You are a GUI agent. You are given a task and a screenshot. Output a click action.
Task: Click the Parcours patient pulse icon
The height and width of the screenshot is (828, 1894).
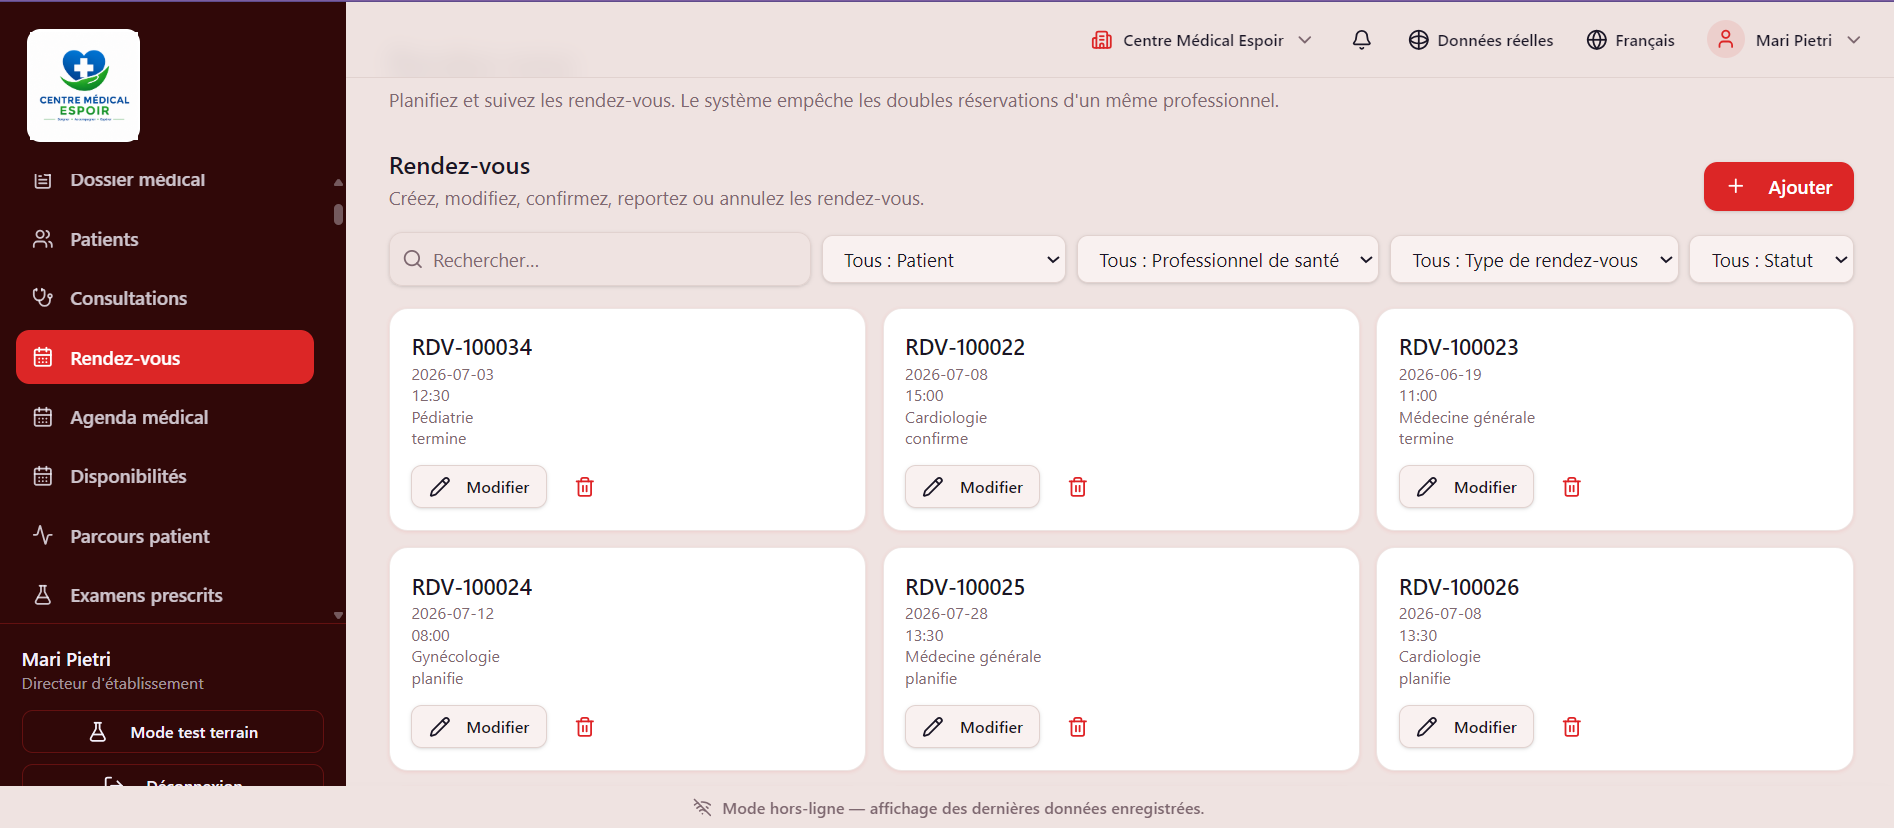coord(43,535)
